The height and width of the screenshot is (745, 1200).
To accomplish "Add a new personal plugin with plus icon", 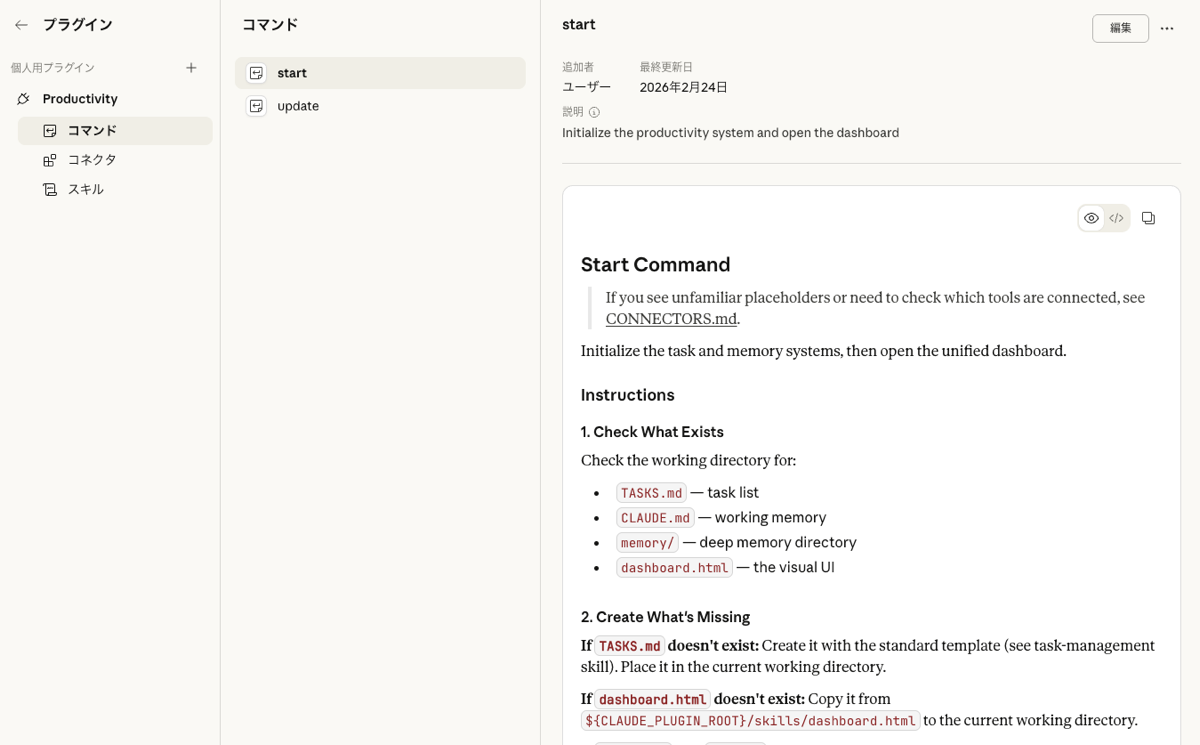I will pyautogui.click(x=191, y=68).
